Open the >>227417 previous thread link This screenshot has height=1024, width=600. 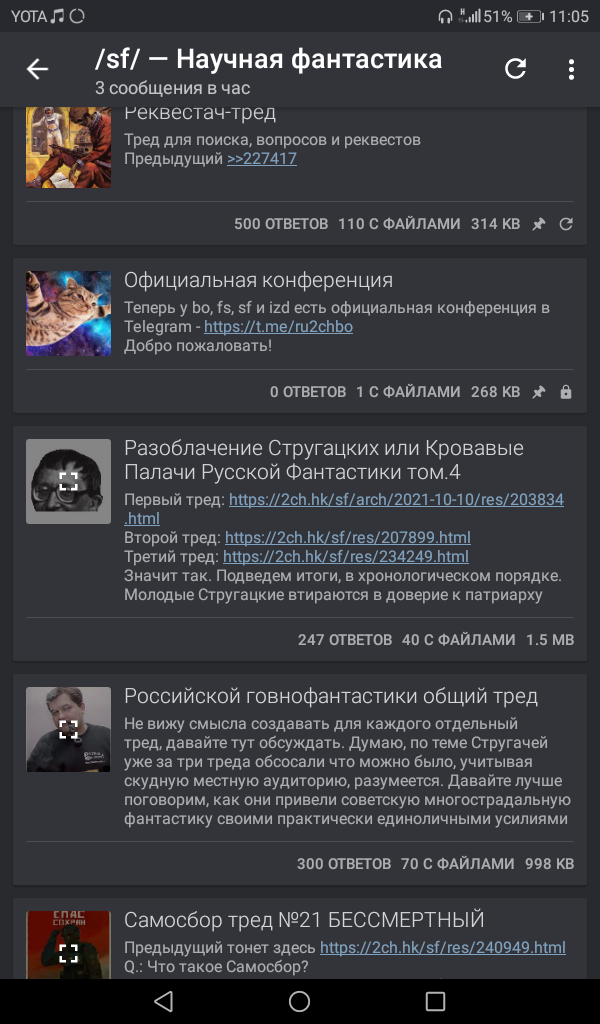262,159
